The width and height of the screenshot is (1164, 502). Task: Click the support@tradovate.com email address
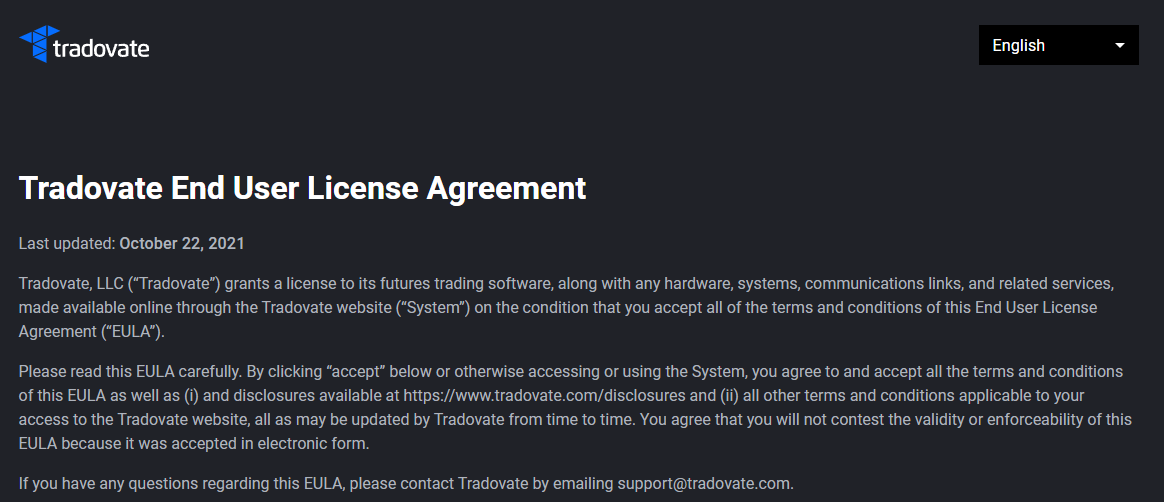703,484
